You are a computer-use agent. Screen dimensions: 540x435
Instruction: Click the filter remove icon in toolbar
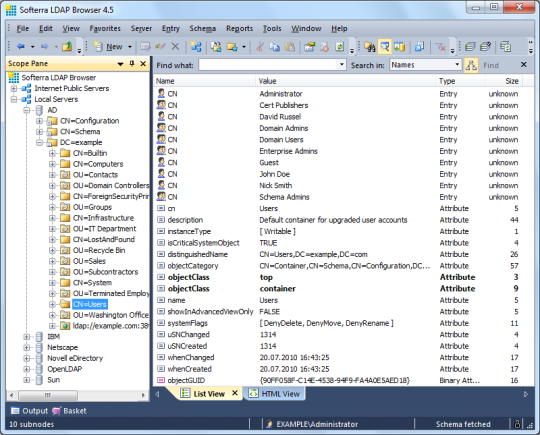(440, 46)
